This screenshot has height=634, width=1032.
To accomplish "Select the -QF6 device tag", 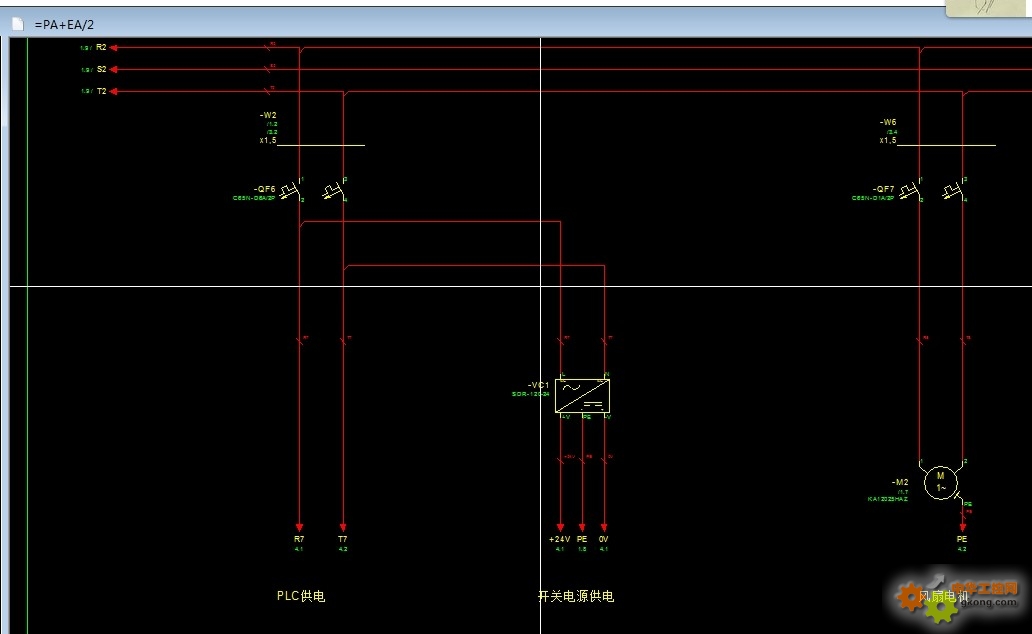I will (x=265, y=189).
